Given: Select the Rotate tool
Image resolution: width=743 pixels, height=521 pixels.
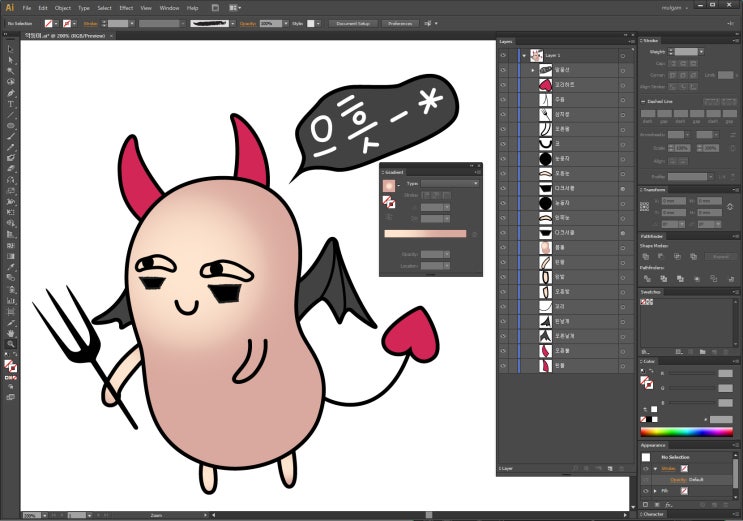Looking at the screenshot, I should click(x=10, y=180).
